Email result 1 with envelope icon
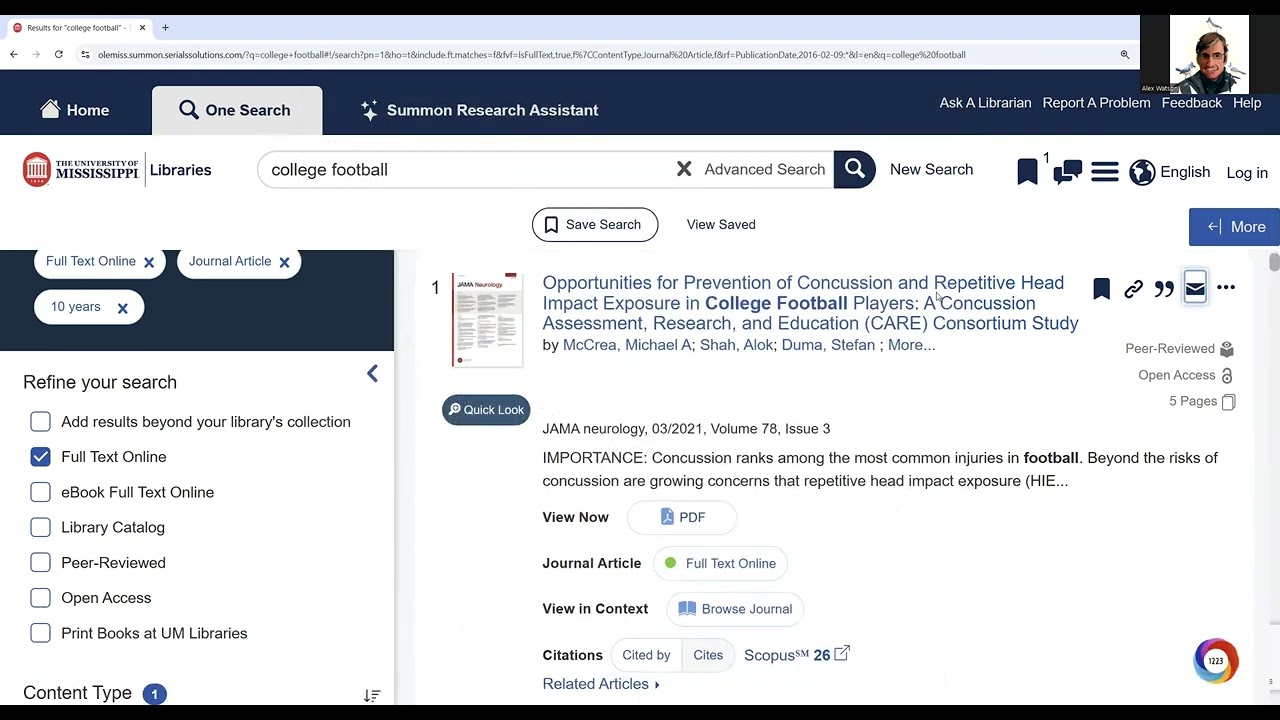The height and width of the screenshot is (720, 1280). click(x=1195, y=289)
